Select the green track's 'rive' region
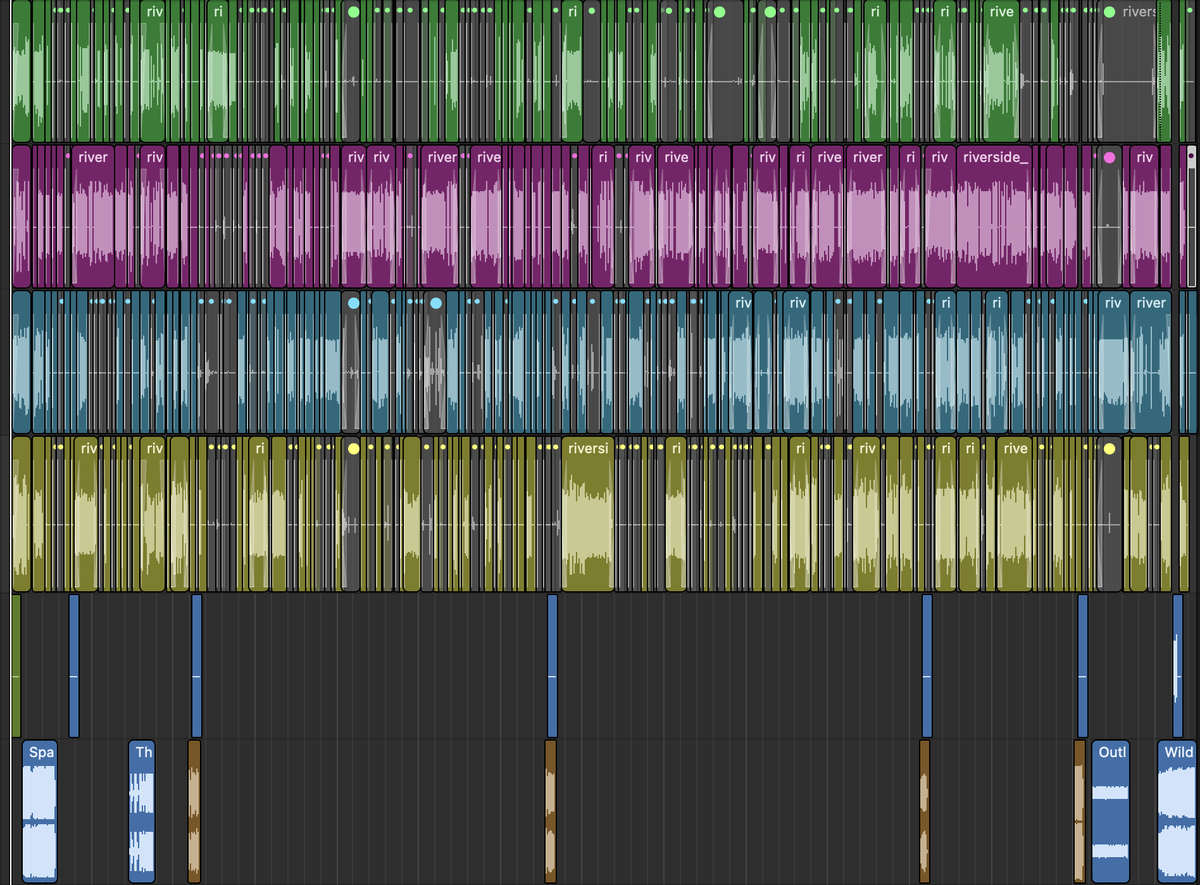Screen dimensions: 1200x885 pos(1001,71)
